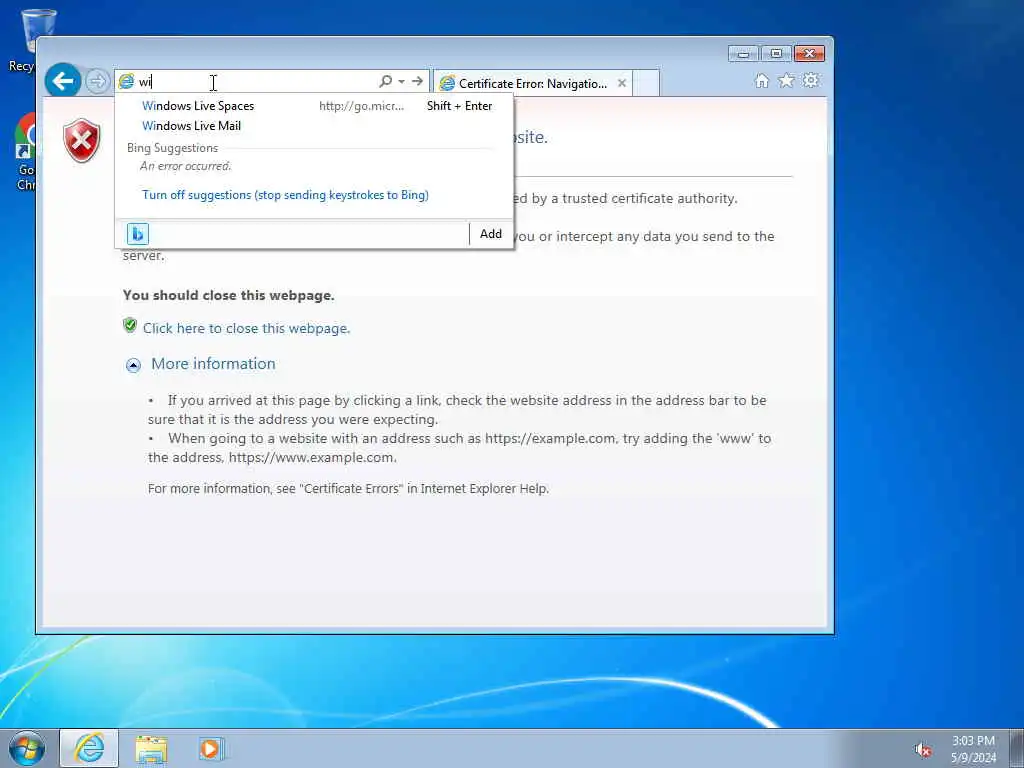This screenshot has height=768, width=1024.
Task: Open the address bar autocomplete dropdown arrow
Action: coord(402,82)
